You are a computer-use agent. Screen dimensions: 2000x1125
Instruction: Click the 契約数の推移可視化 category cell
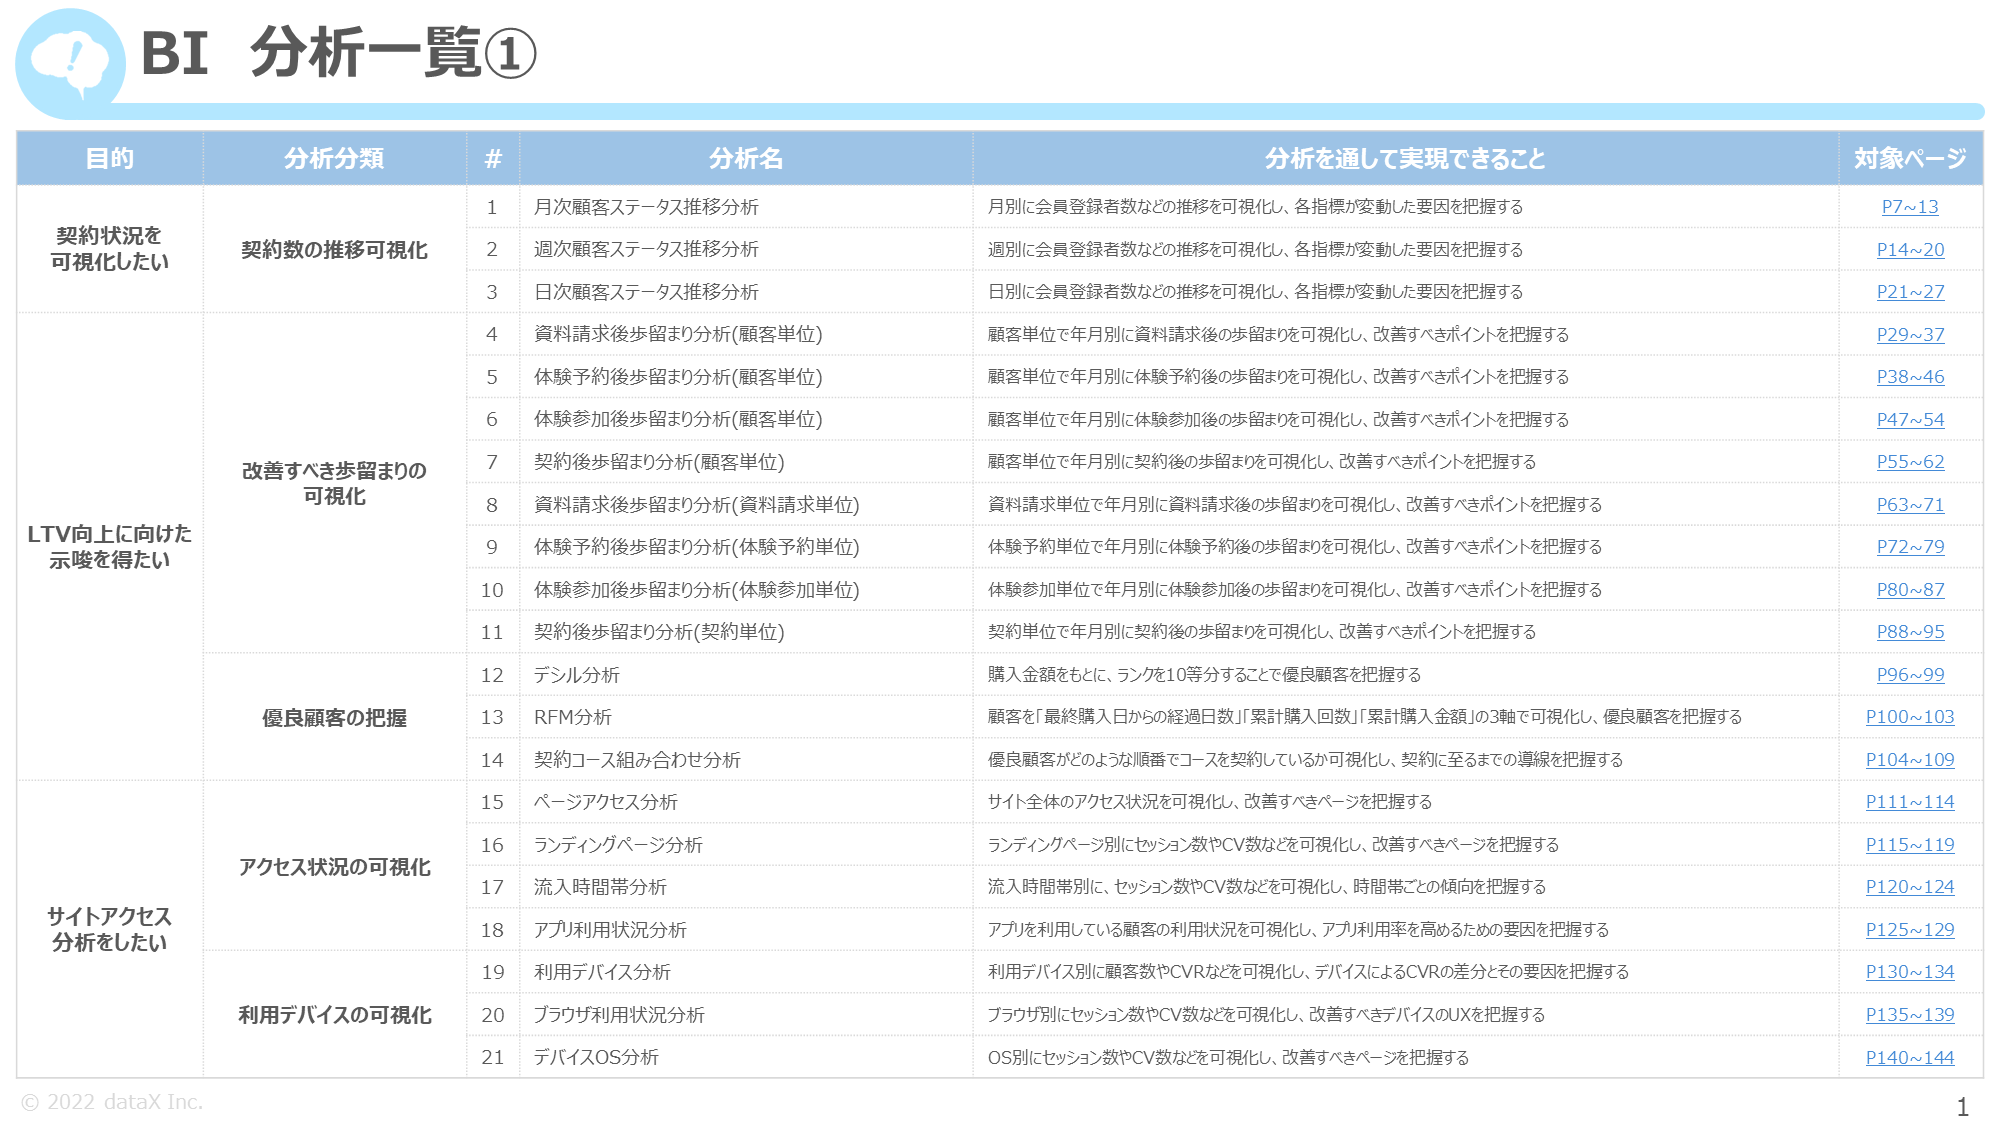pos(334,250)
